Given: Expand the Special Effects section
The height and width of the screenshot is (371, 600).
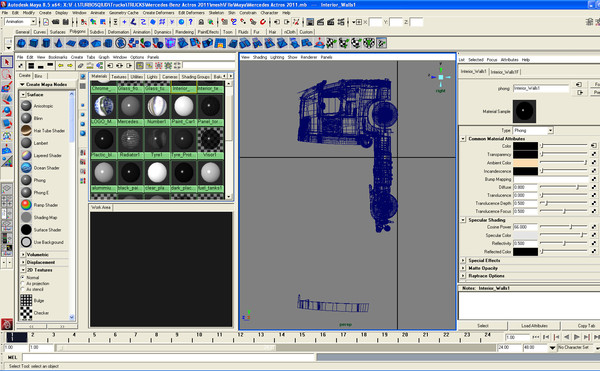Looking at the screenshot, I should point(463,260).
